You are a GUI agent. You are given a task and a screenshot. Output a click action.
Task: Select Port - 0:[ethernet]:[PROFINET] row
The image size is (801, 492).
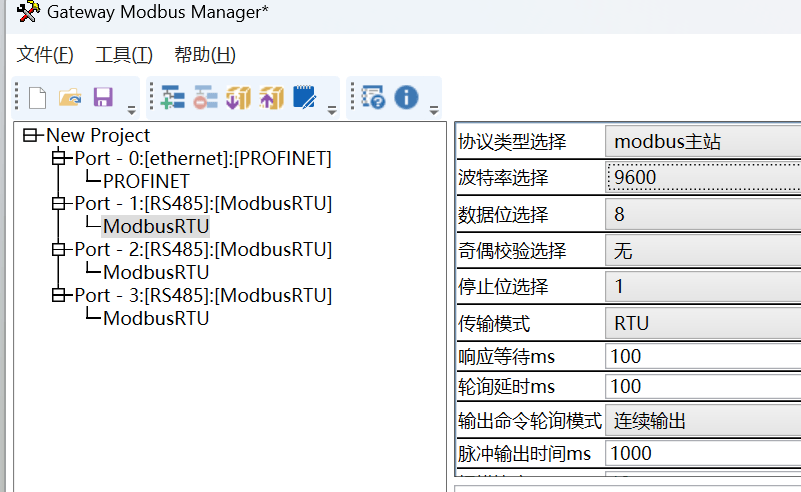[203, 158]
